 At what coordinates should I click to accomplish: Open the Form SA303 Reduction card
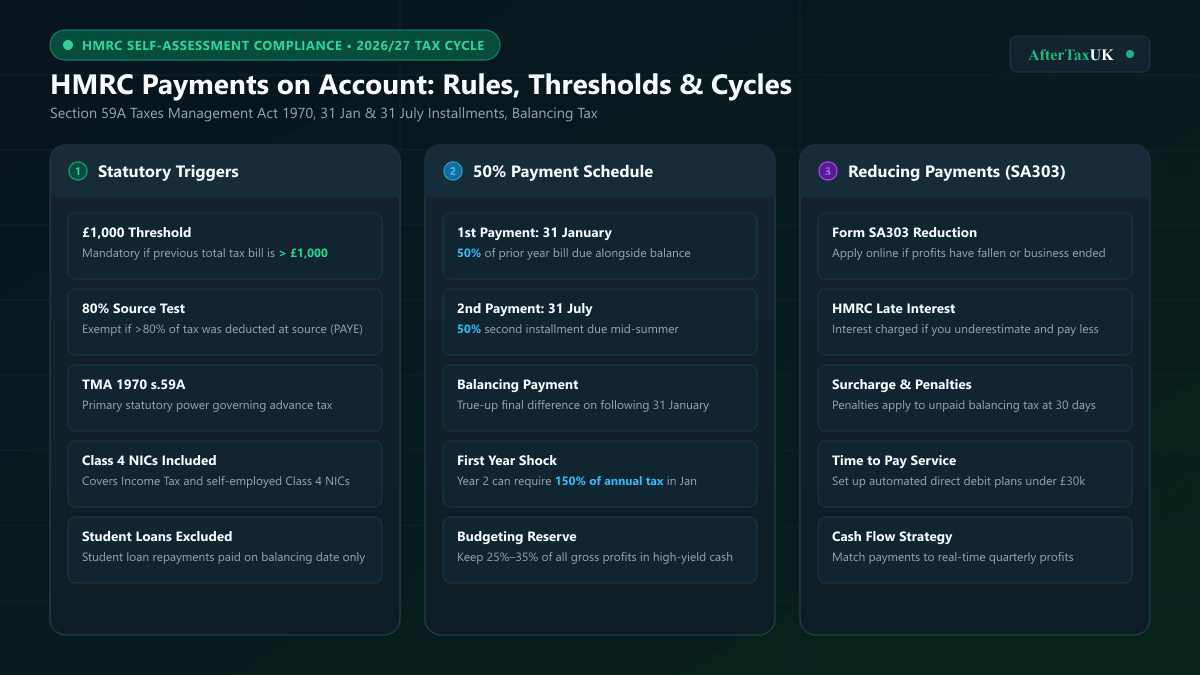975,246
